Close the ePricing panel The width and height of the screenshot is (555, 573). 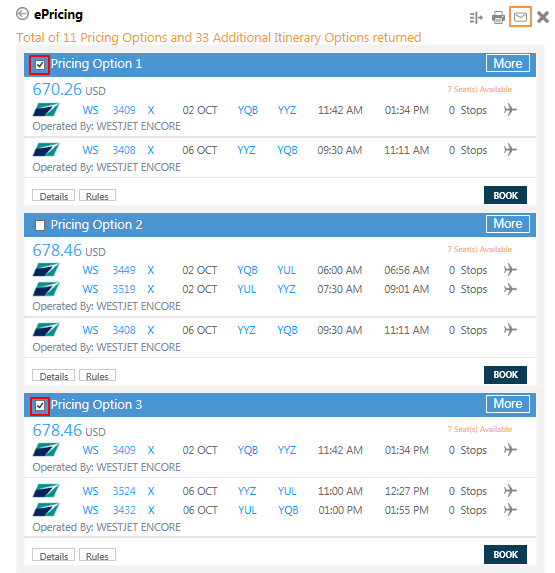tap(543, 17)
